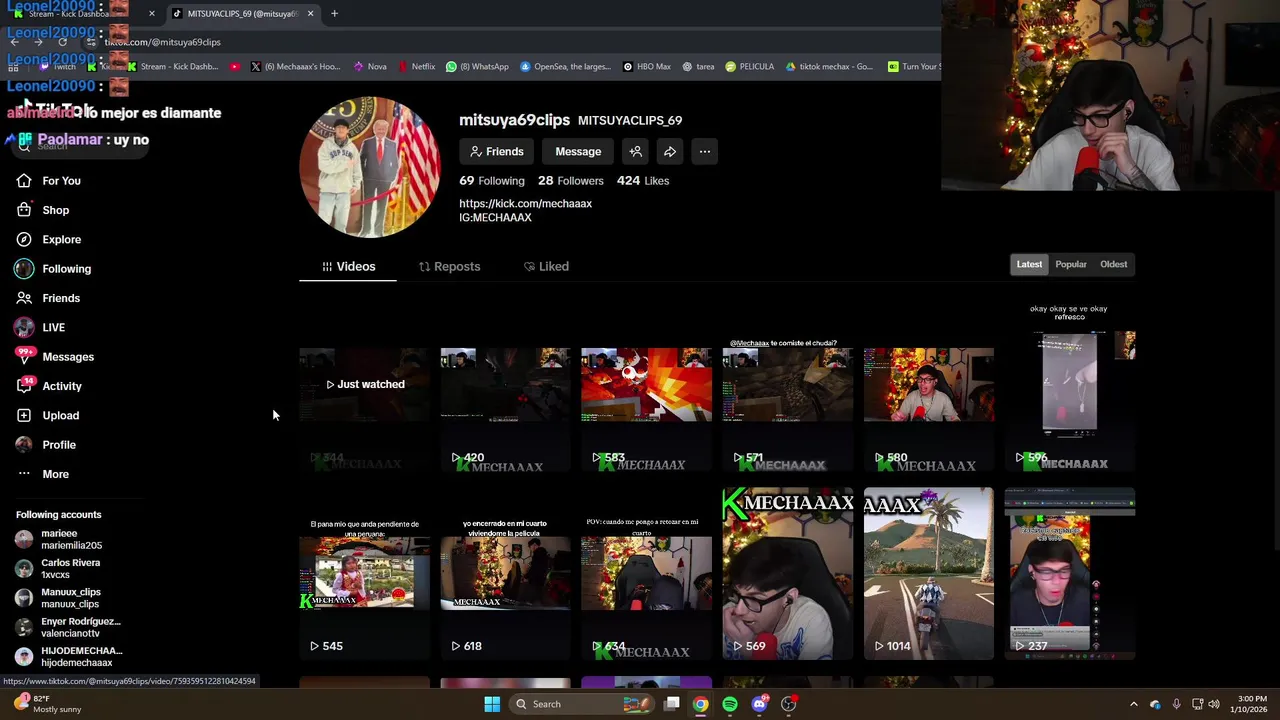Screen dimensions: 1280x720
Task: Switch to the Reposts tab
Action: [449, 267]
